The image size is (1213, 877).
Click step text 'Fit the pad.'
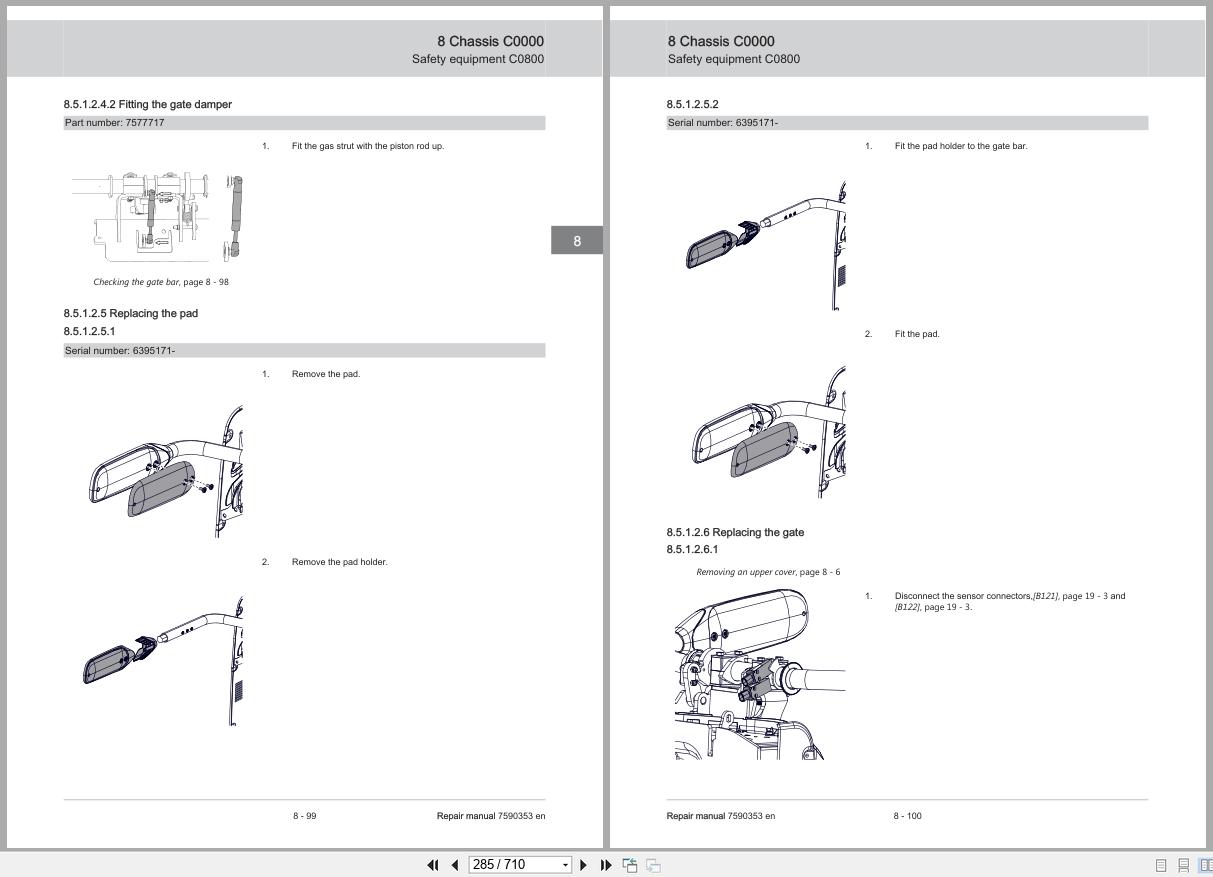pos(917,334)
